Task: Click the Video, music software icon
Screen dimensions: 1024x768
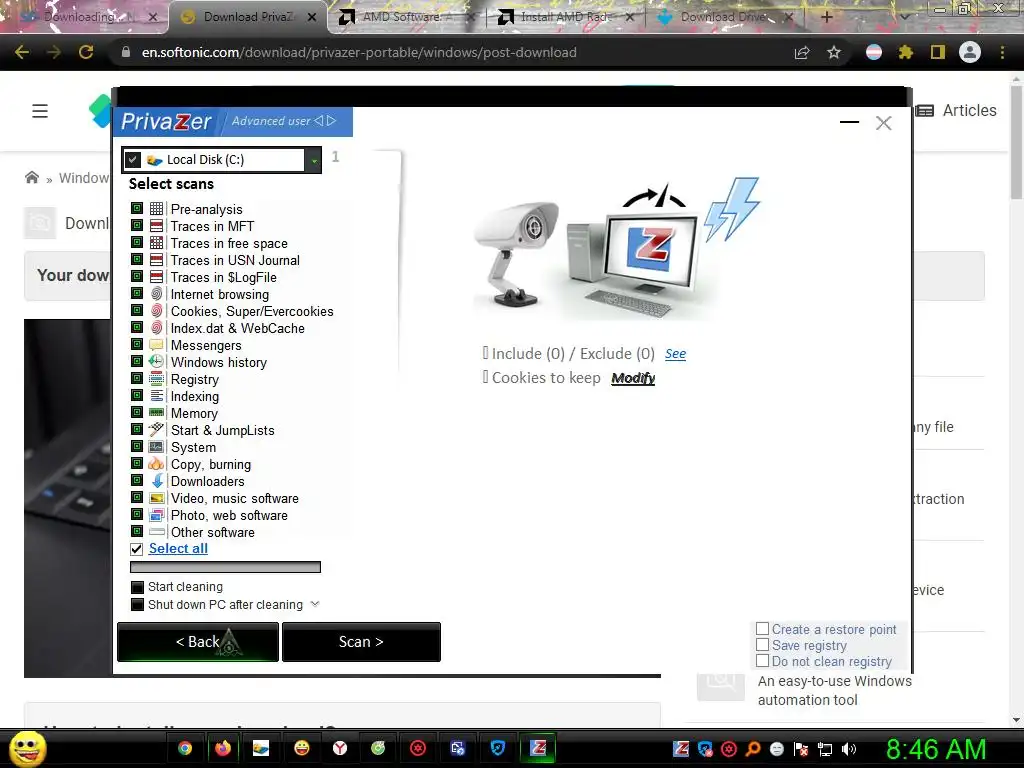Action: point(156,498)
